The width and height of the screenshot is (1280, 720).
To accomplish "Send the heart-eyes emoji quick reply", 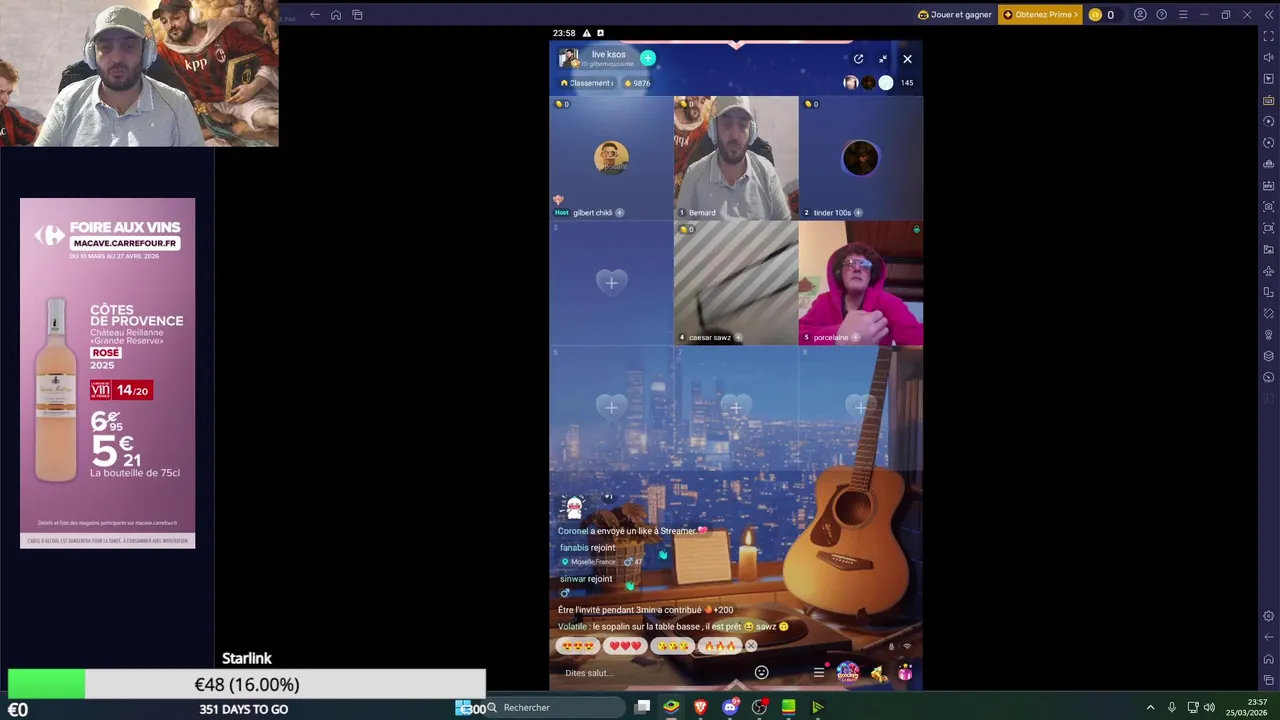I will [x=577, y=646].
